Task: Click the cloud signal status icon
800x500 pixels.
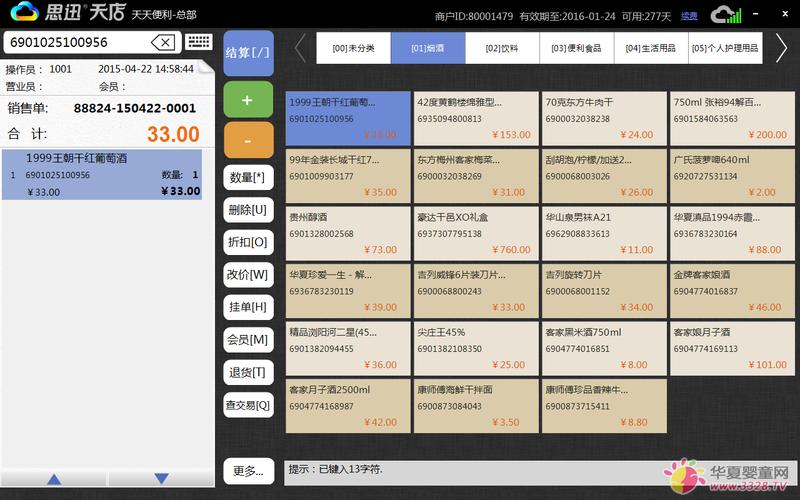Action: coord(726,15)
